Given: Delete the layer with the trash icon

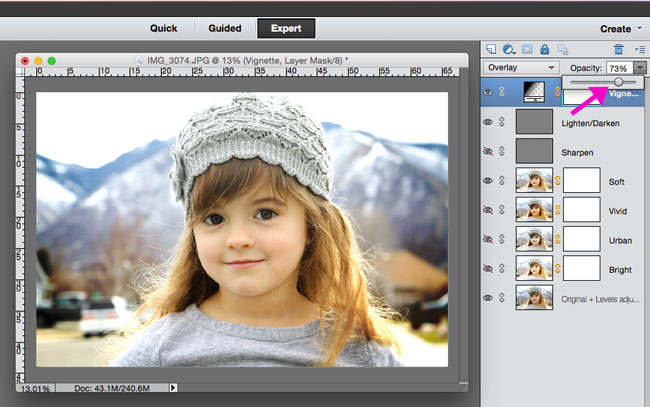Looking at the screenshot, I should tap(618, 49).
